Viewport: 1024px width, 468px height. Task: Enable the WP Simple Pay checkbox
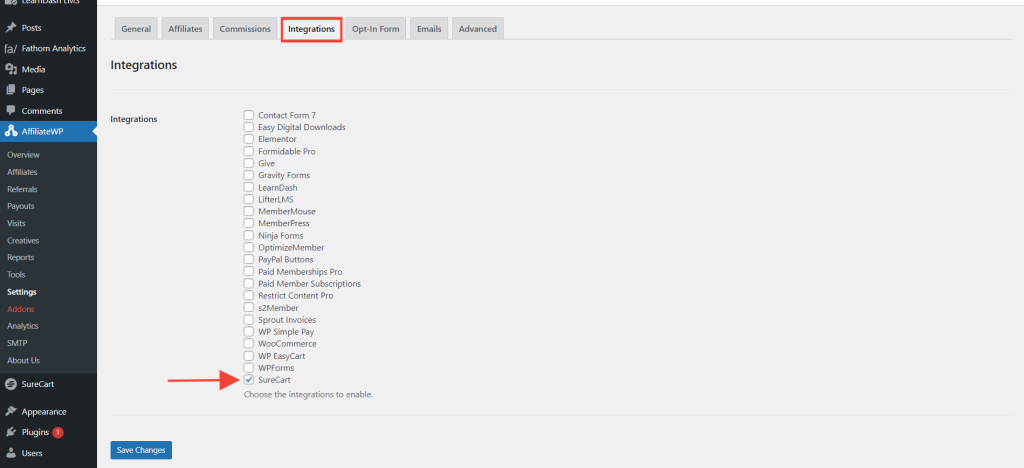[x=249, y=332]
